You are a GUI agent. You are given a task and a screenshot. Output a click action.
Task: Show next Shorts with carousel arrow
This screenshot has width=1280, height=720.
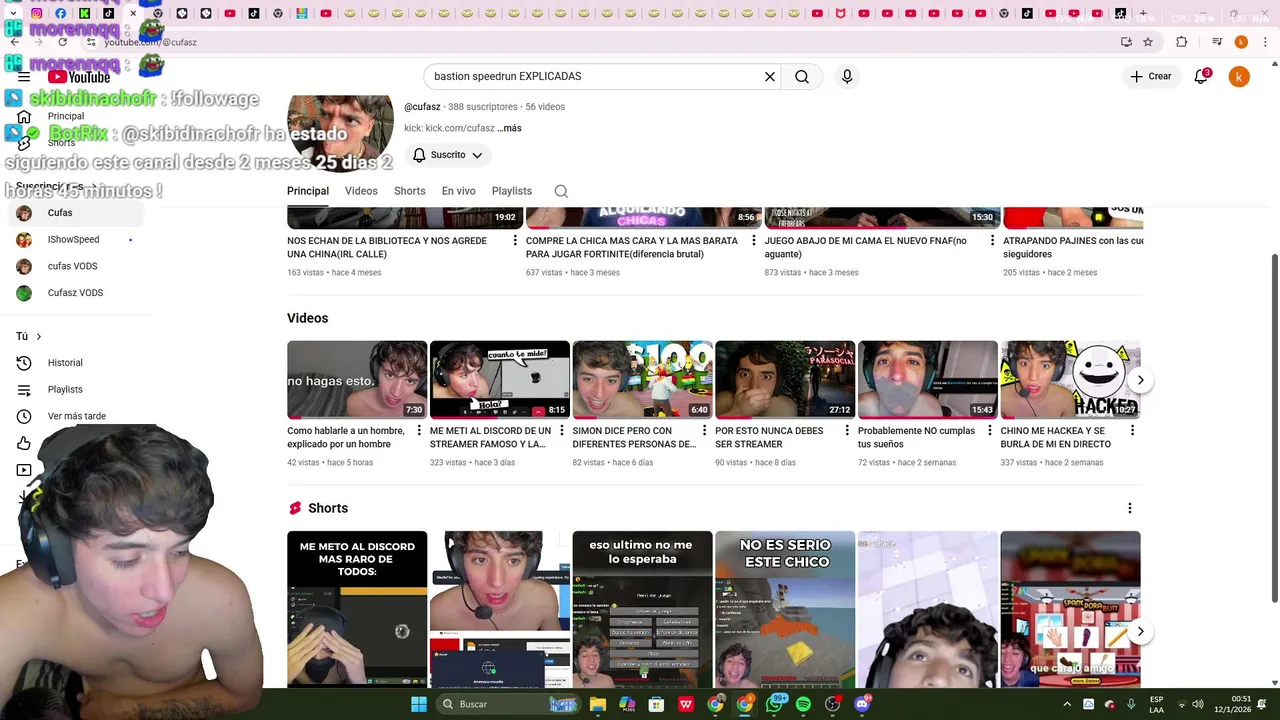click(1140, 632)
